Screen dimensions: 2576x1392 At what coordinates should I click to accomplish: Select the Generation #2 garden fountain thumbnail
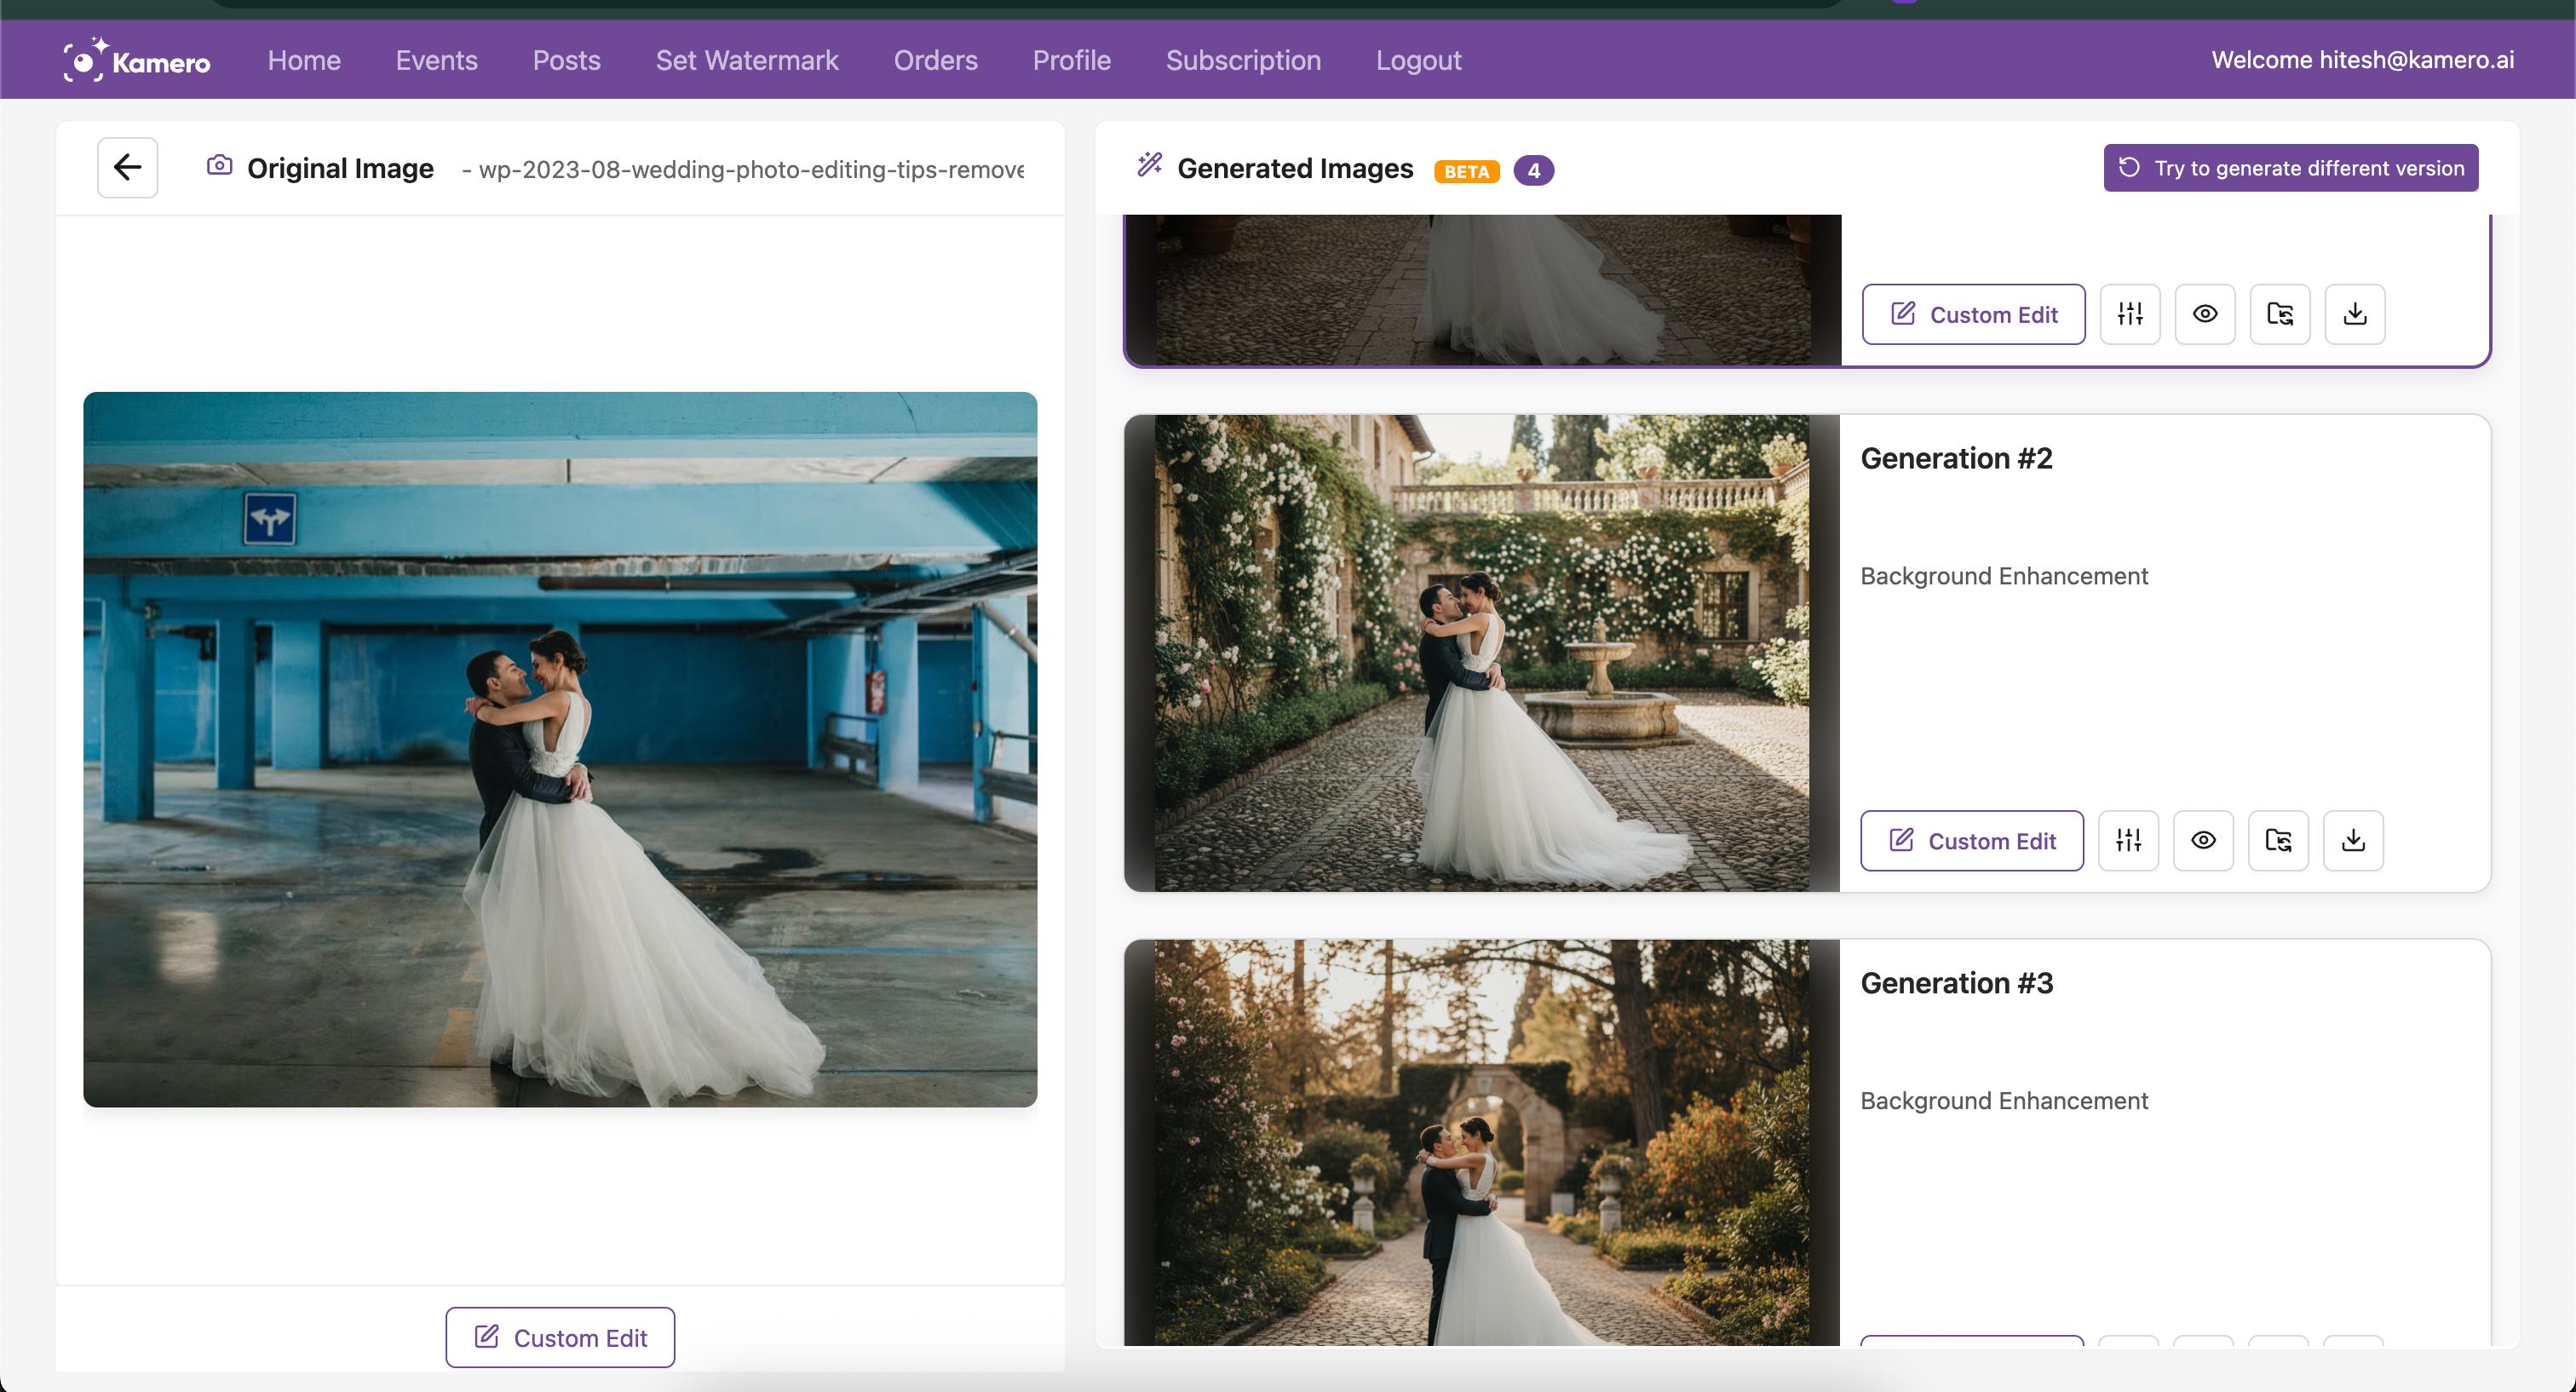1481,652
